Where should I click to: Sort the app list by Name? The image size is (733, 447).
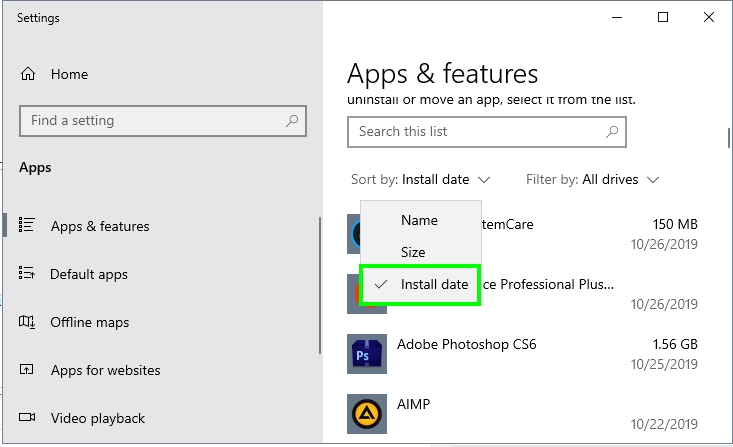[x=419, y=220]
